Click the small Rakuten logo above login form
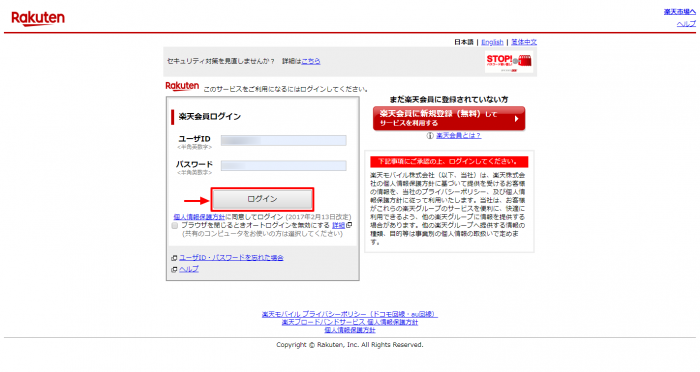700x372 pixels. [182, 86]
